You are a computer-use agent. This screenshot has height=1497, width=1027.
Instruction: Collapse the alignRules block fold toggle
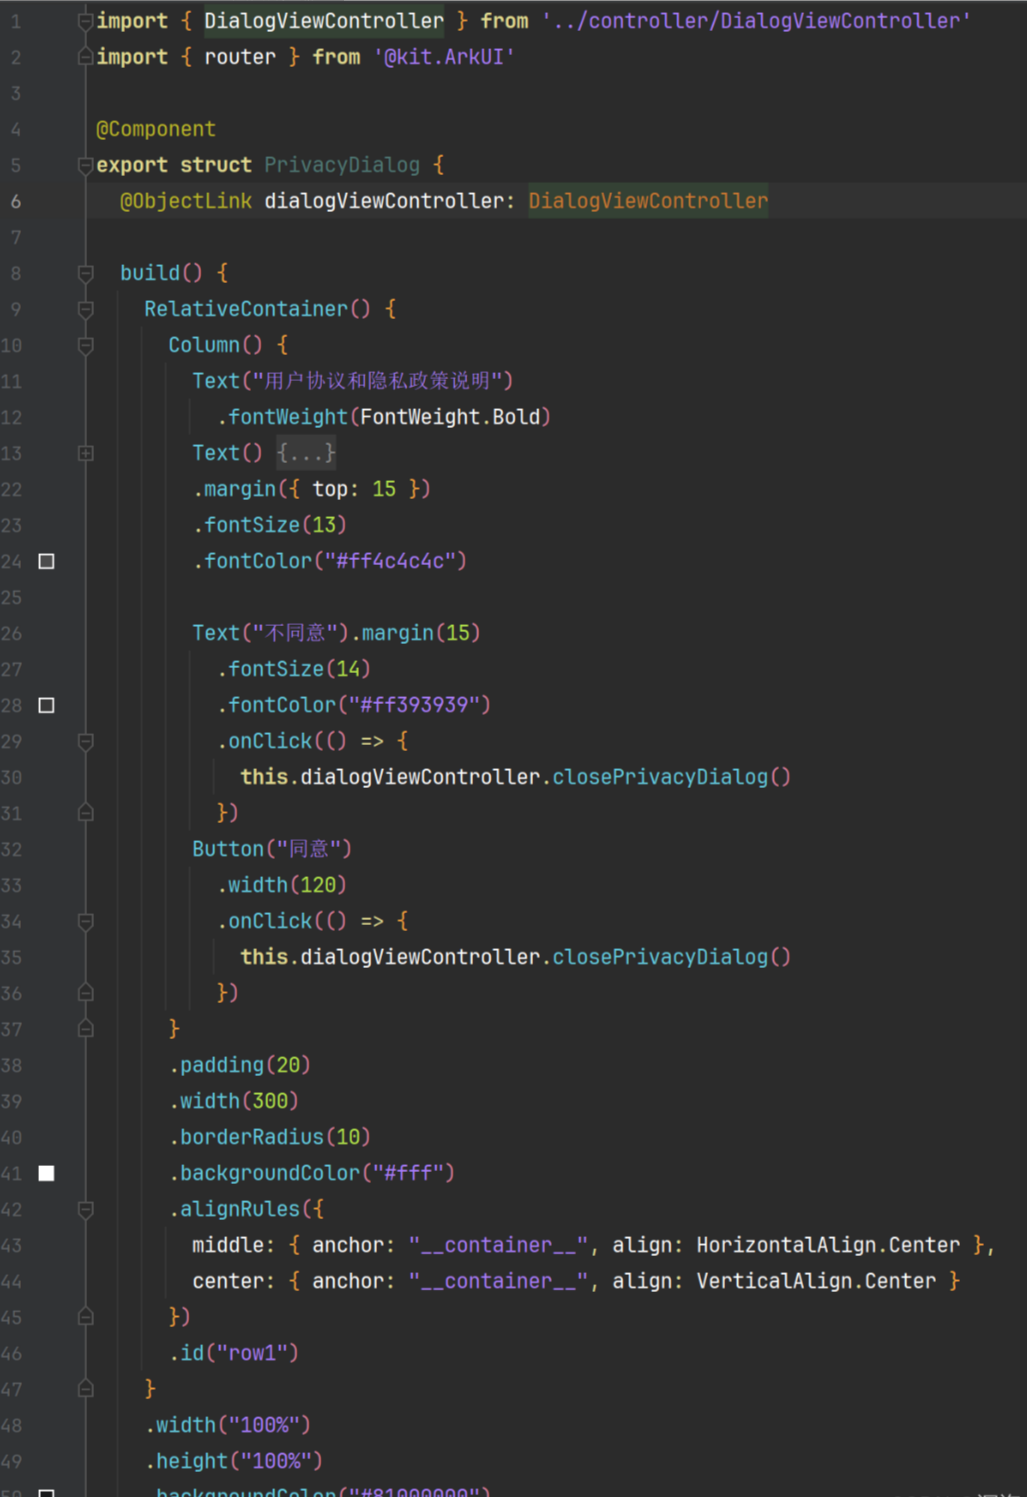[86, 1209]
